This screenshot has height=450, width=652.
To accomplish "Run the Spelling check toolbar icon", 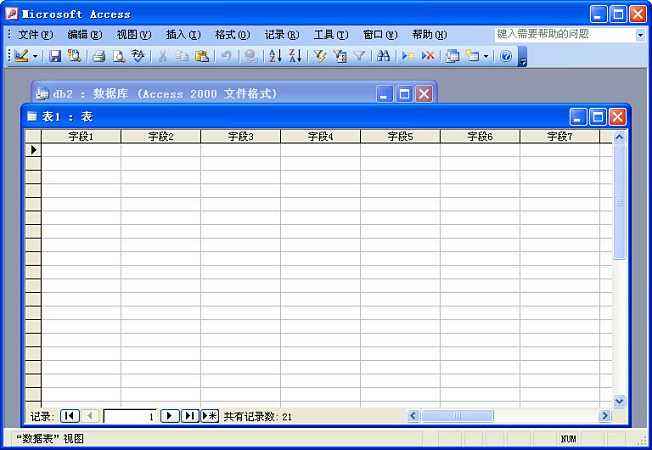I will coord(138,56).
